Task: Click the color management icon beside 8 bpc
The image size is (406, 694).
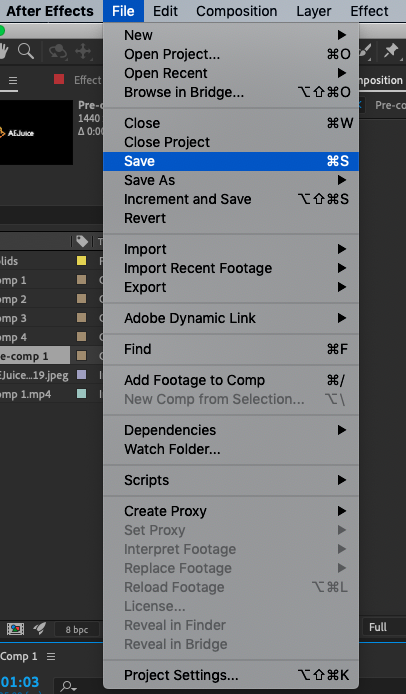Action: [x=15, y=628]
